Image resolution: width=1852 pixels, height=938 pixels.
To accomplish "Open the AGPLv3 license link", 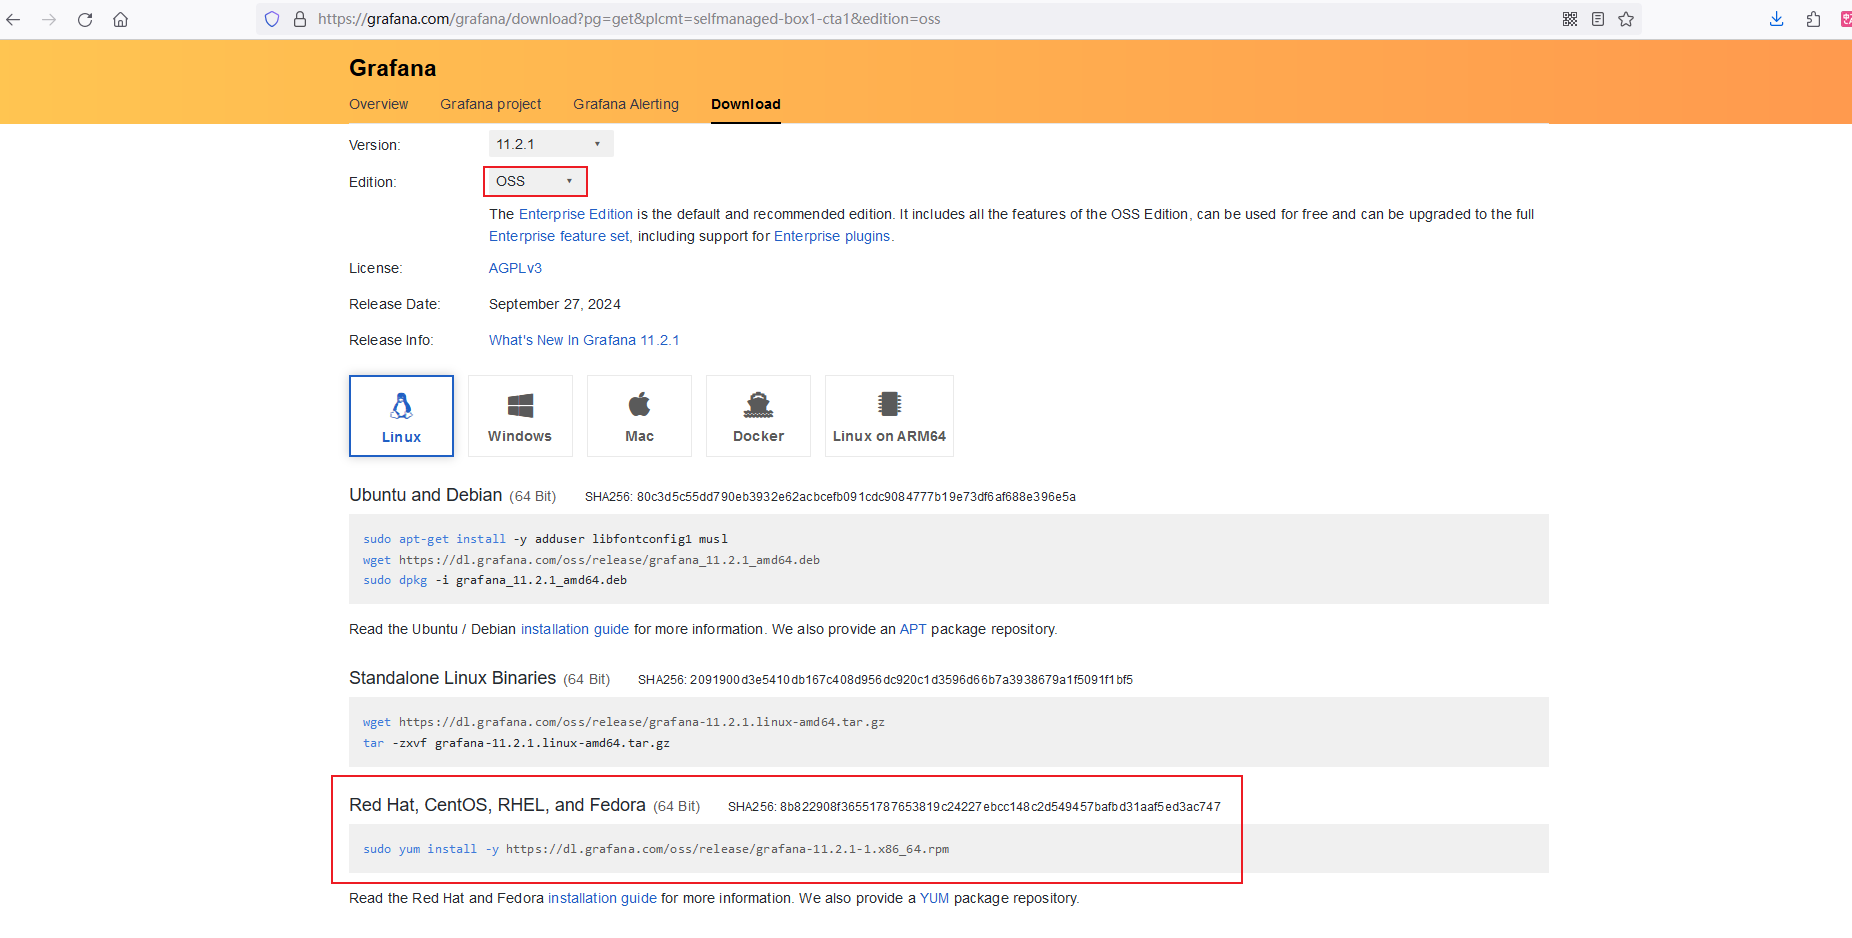I will coord(515,268).
